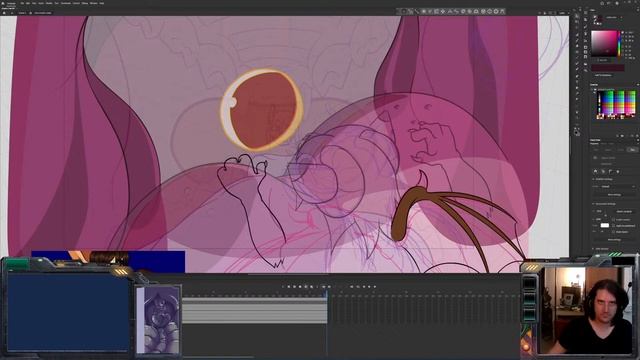The width and height of the screenshot is (640, 360).
Task: Toggle the width-height link icon in Document Settings
Action: click(605, 215)
